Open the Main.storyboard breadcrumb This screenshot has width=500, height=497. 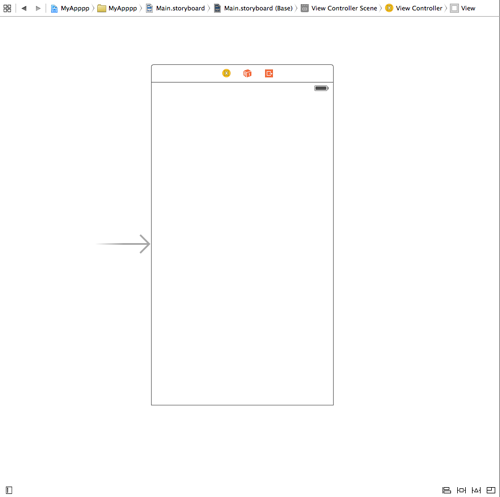click(x=176, y=8)
